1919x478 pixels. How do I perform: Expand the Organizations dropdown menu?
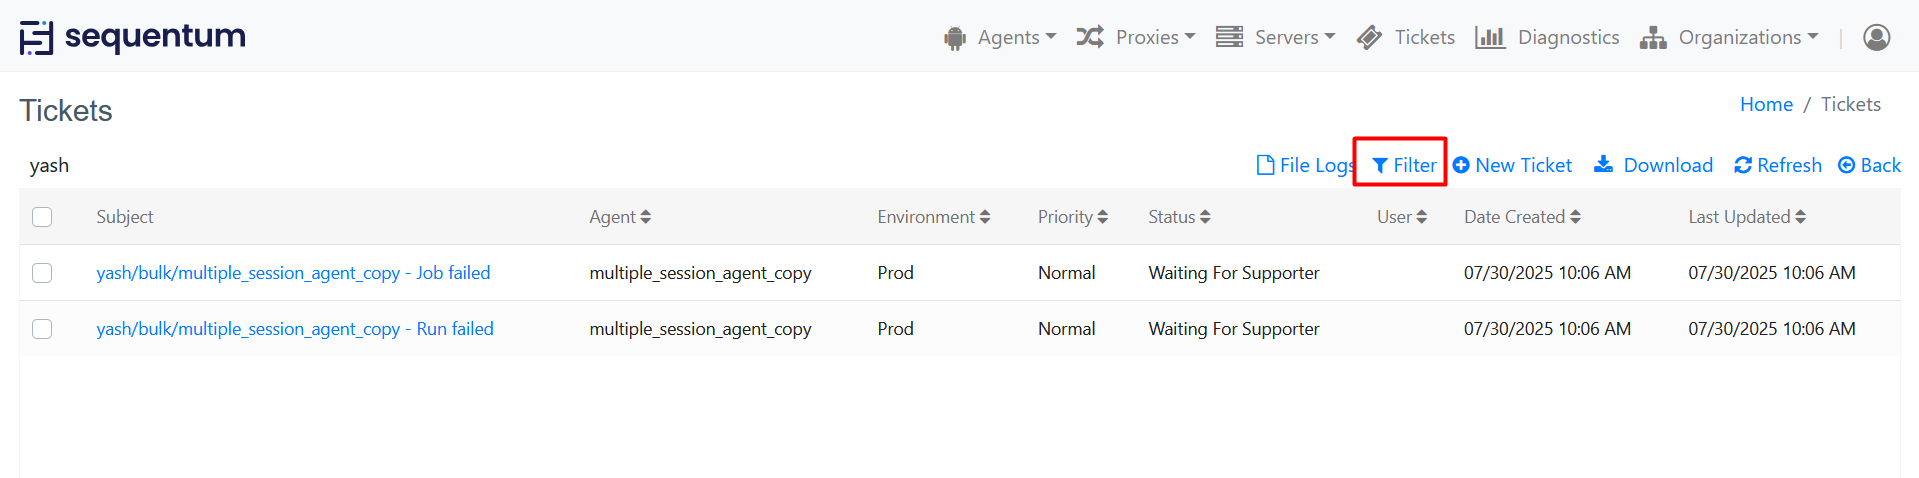[1730, 37]
